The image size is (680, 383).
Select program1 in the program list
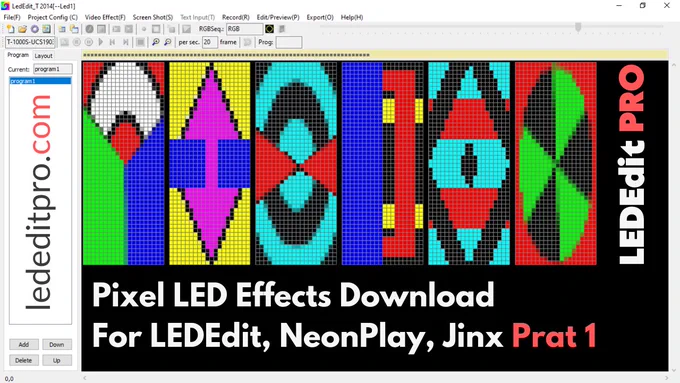pyautogui.click(x=40, y=81)
